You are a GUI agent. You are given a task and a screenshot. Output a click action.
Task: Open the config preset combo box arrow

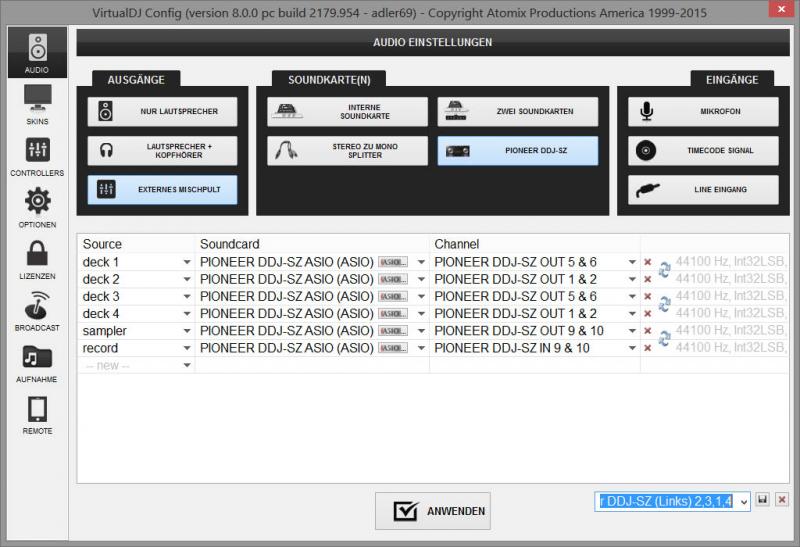[744, 502]
